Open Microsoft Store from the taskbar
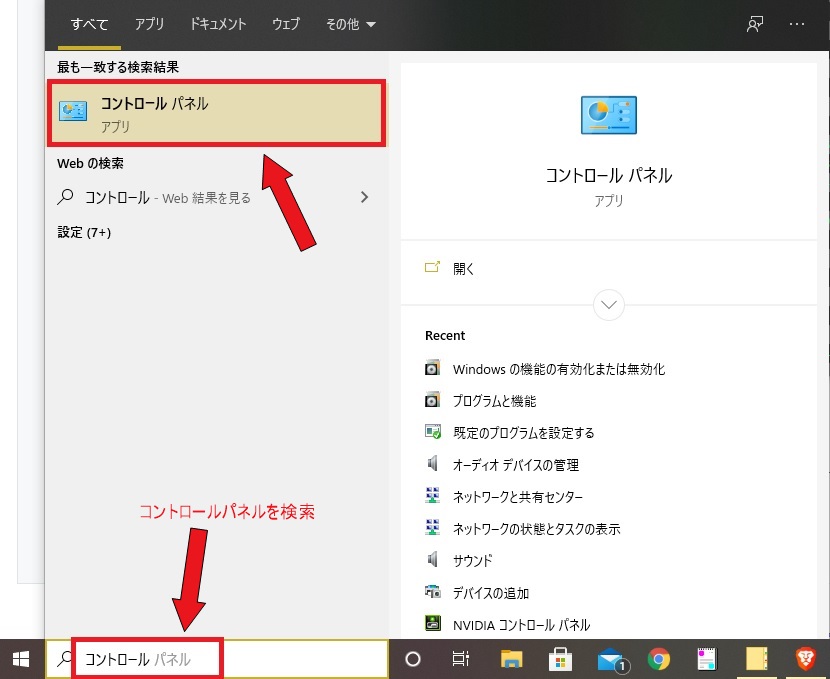The image size is (830, 679). (560, 659)
